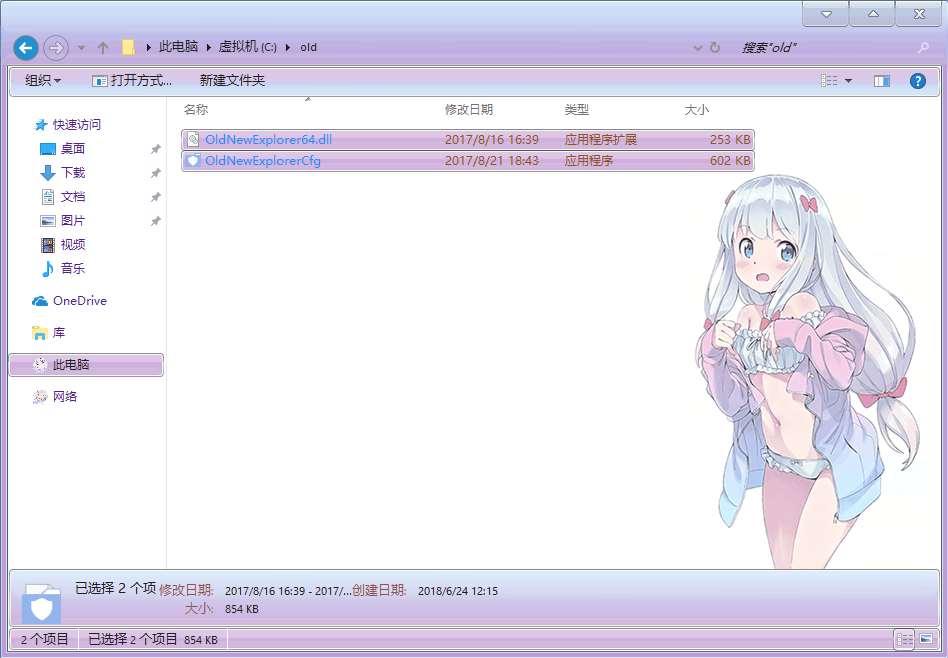Click the OldNewExplorer64.dll file icon
The width and height of the screenshot is (948, 658).
coord(193,140)
